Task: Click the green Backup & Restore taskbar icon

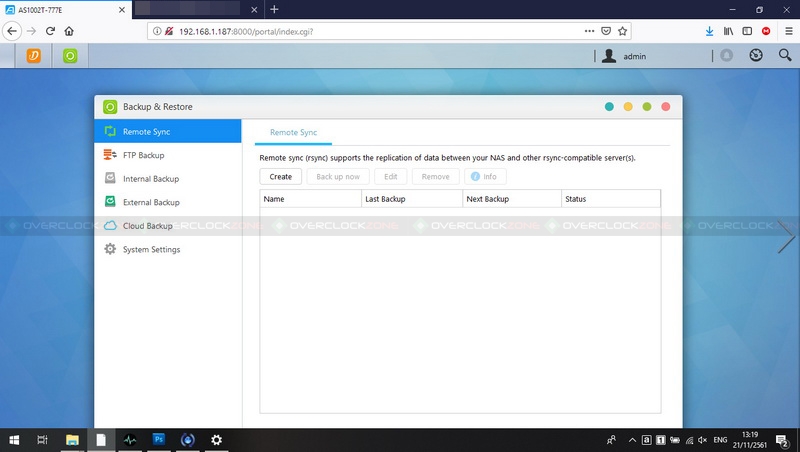Action: [x=70, y=56]
